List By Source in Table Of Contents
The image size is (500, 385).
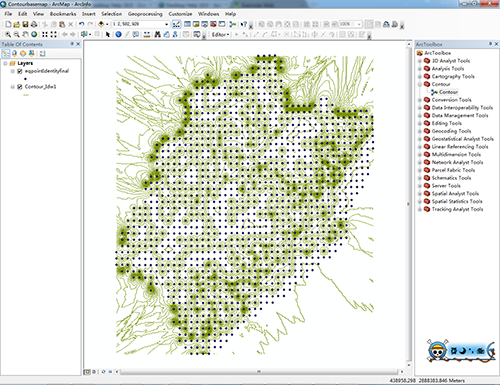pos(14,53)
